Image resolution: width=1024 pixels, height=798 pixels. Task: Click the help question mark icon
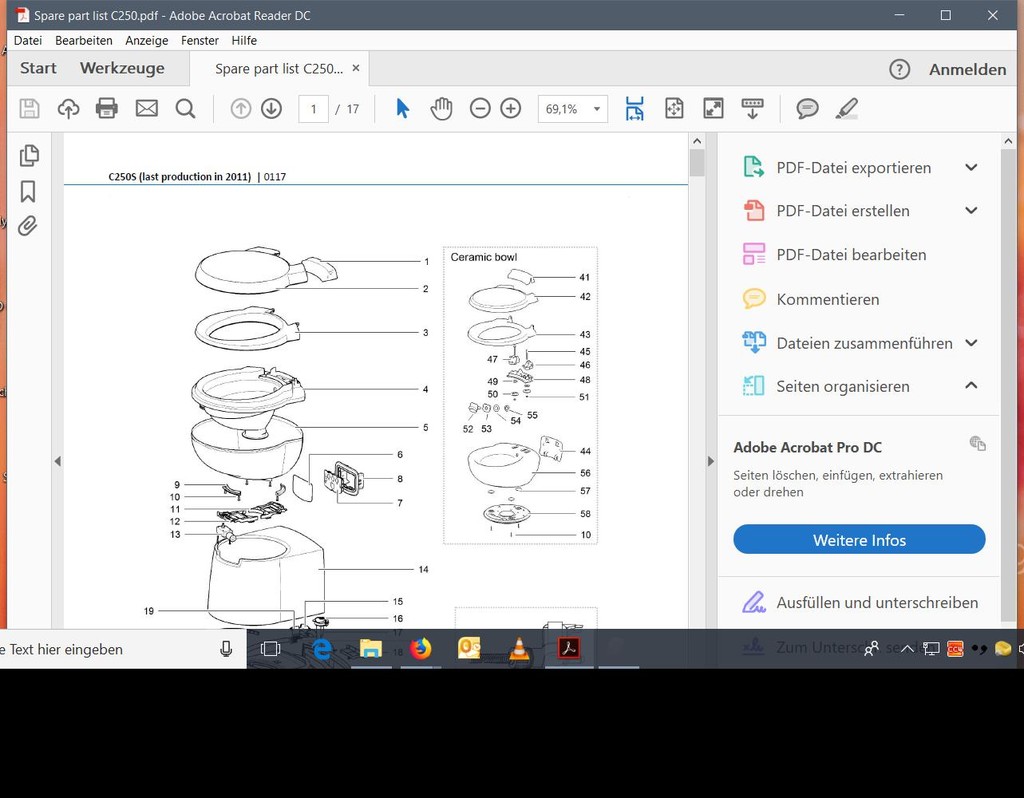tap(899, 69)
